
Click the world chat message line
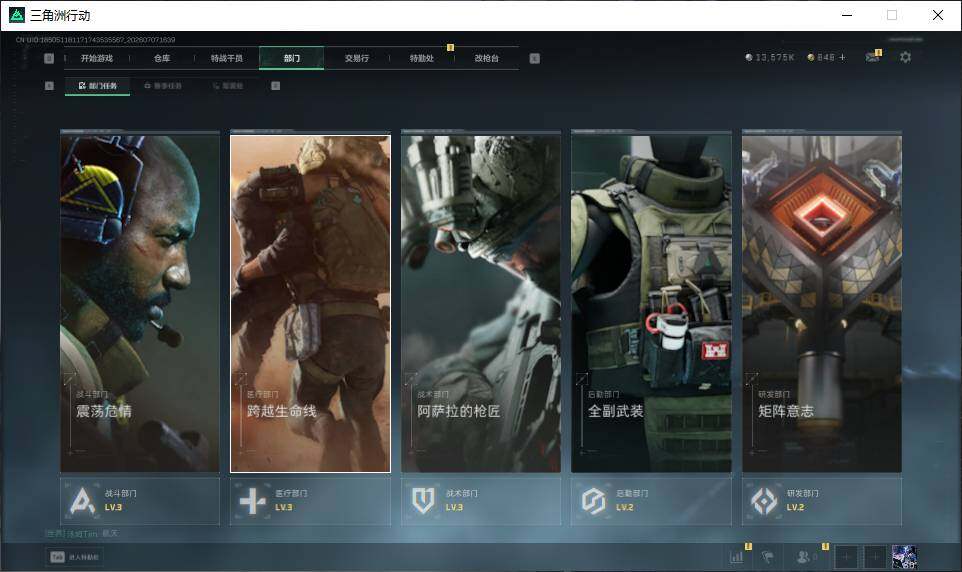(82, 533)
